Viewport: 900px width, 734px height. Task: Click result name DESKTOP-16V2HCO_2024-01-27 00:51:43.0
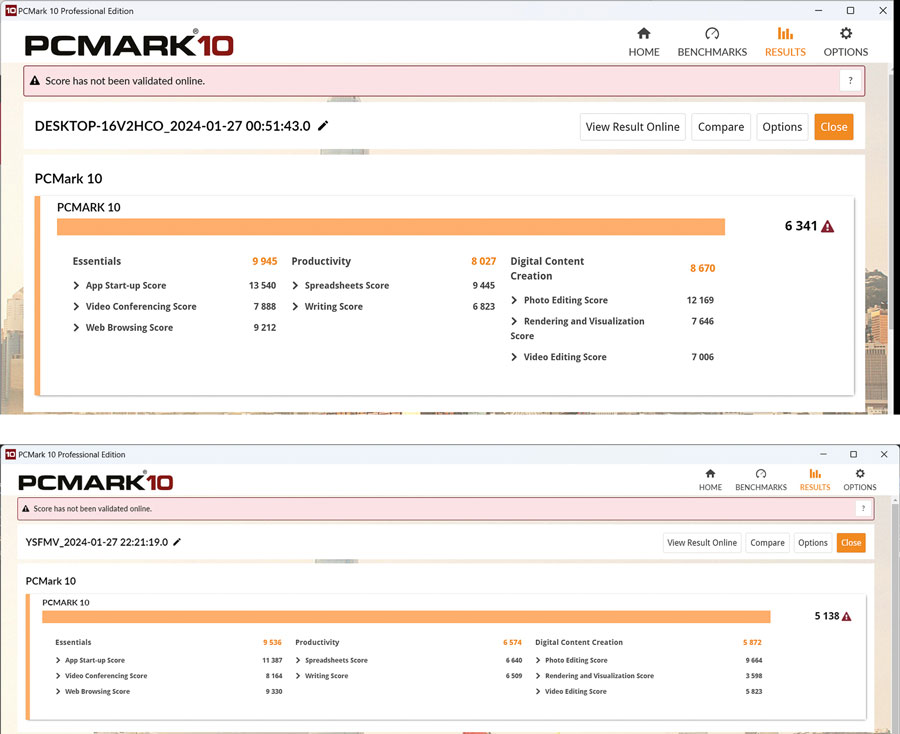point(172,126)
